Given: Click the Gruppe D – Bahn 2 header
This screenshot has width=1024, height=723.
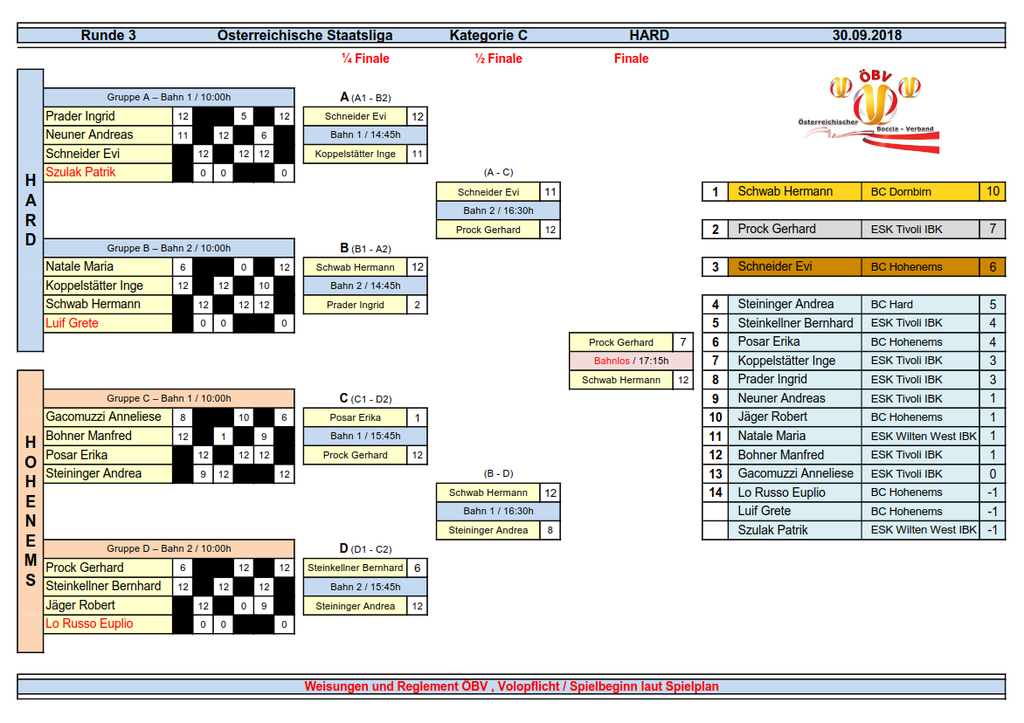Looking at the screenshot, I should point(168,548).
